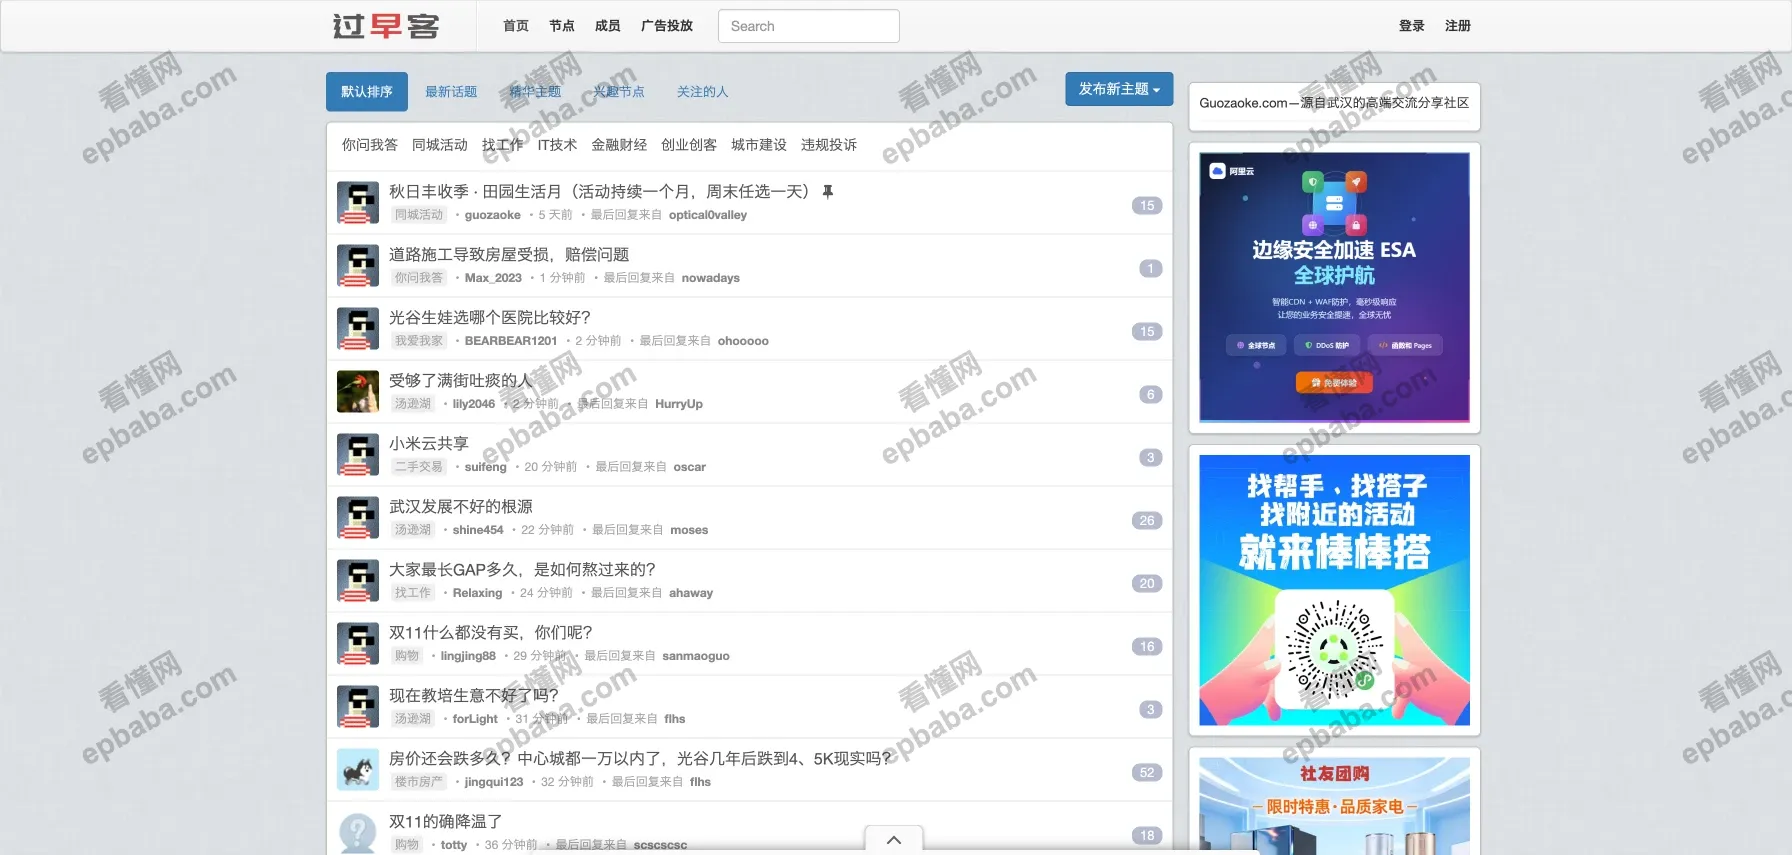Open the 棒棒搭 QR code ad banner
The image size is (1792, 855).
tap(1334, 590)
